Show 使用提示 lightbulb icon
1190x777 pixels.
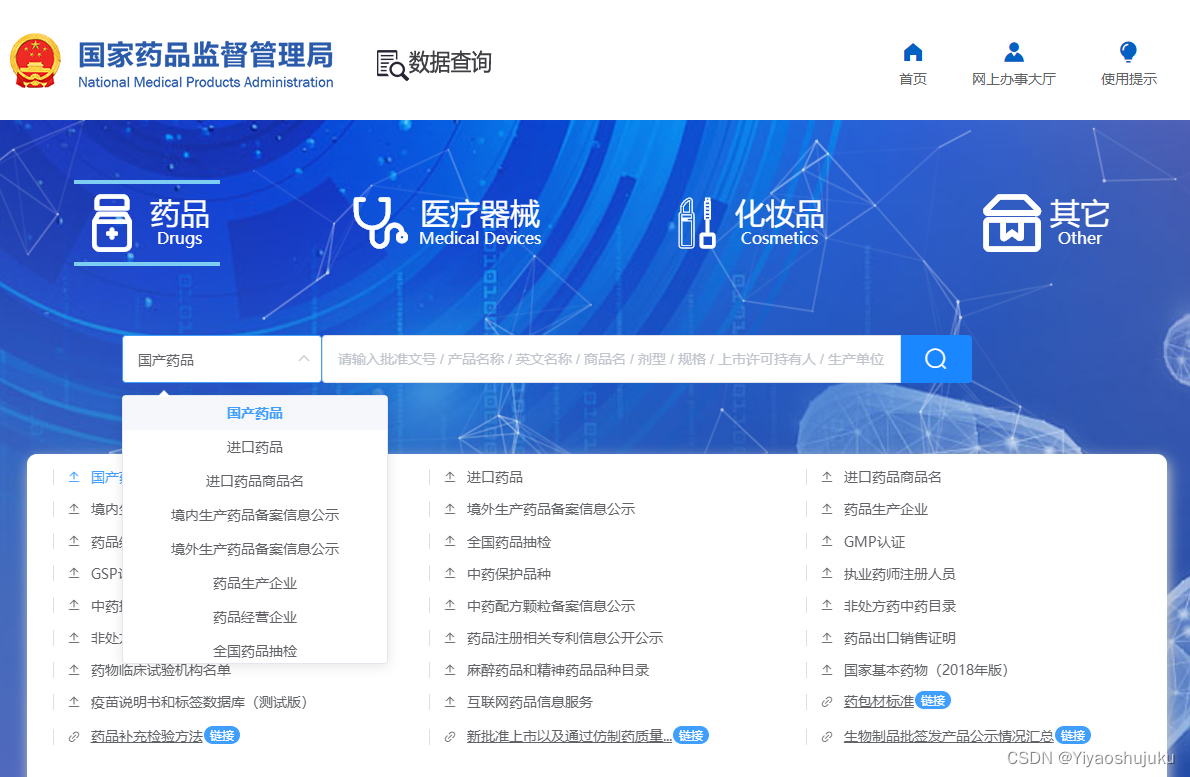[1129, 52]
